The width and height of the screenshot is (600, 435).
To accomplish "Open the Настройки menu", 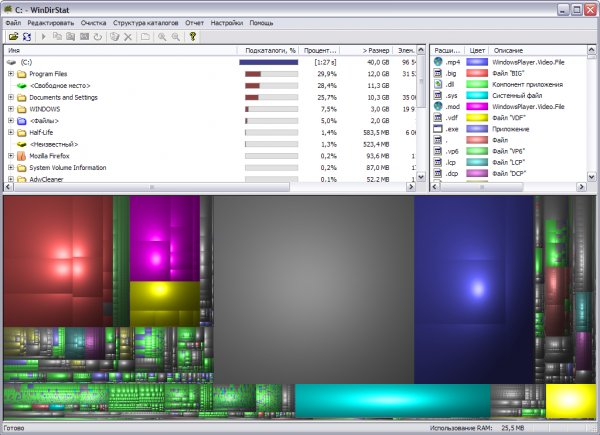I will [x=227, y=23].
